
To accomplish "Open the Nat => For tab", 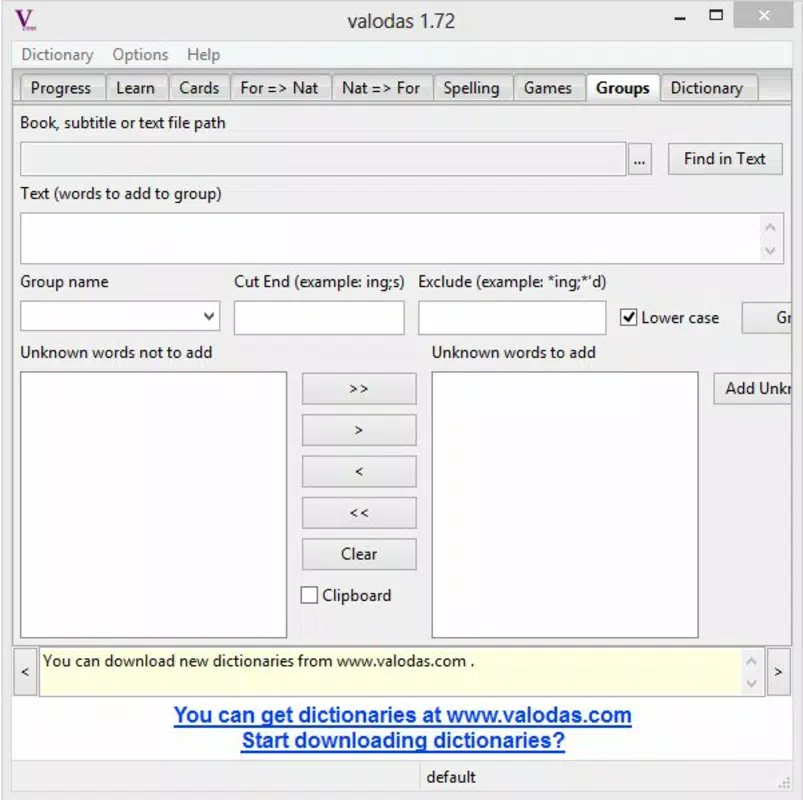I will point(381,88).
